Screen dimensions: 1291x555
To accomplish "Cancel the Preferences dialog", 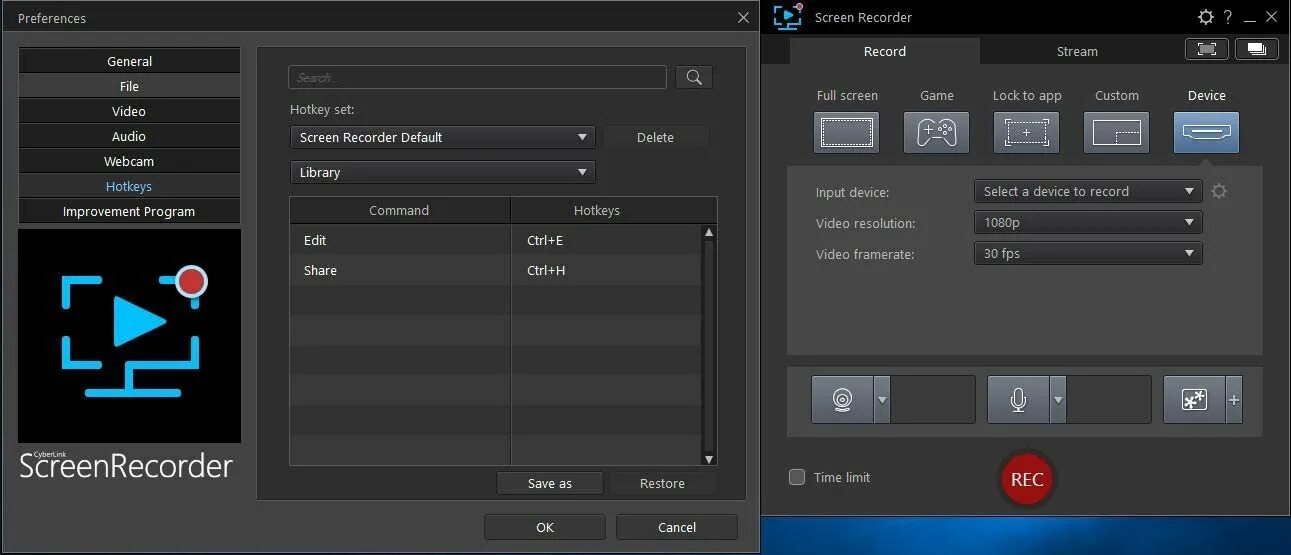I will tap(677, 527).
